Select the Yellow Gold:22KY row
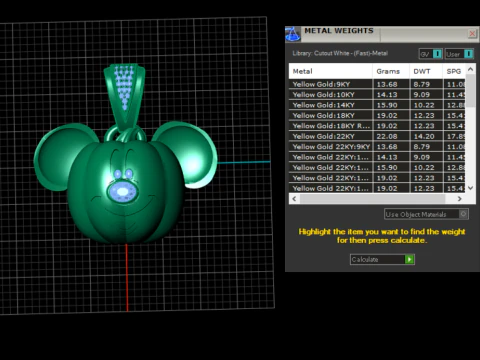The image size is (480, 360). (x=377, y=136)
